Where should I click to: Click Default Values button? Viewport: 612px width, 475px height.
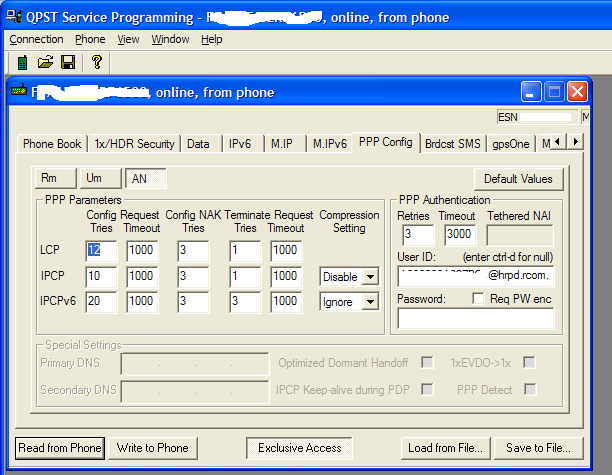(x=518, y=179)
